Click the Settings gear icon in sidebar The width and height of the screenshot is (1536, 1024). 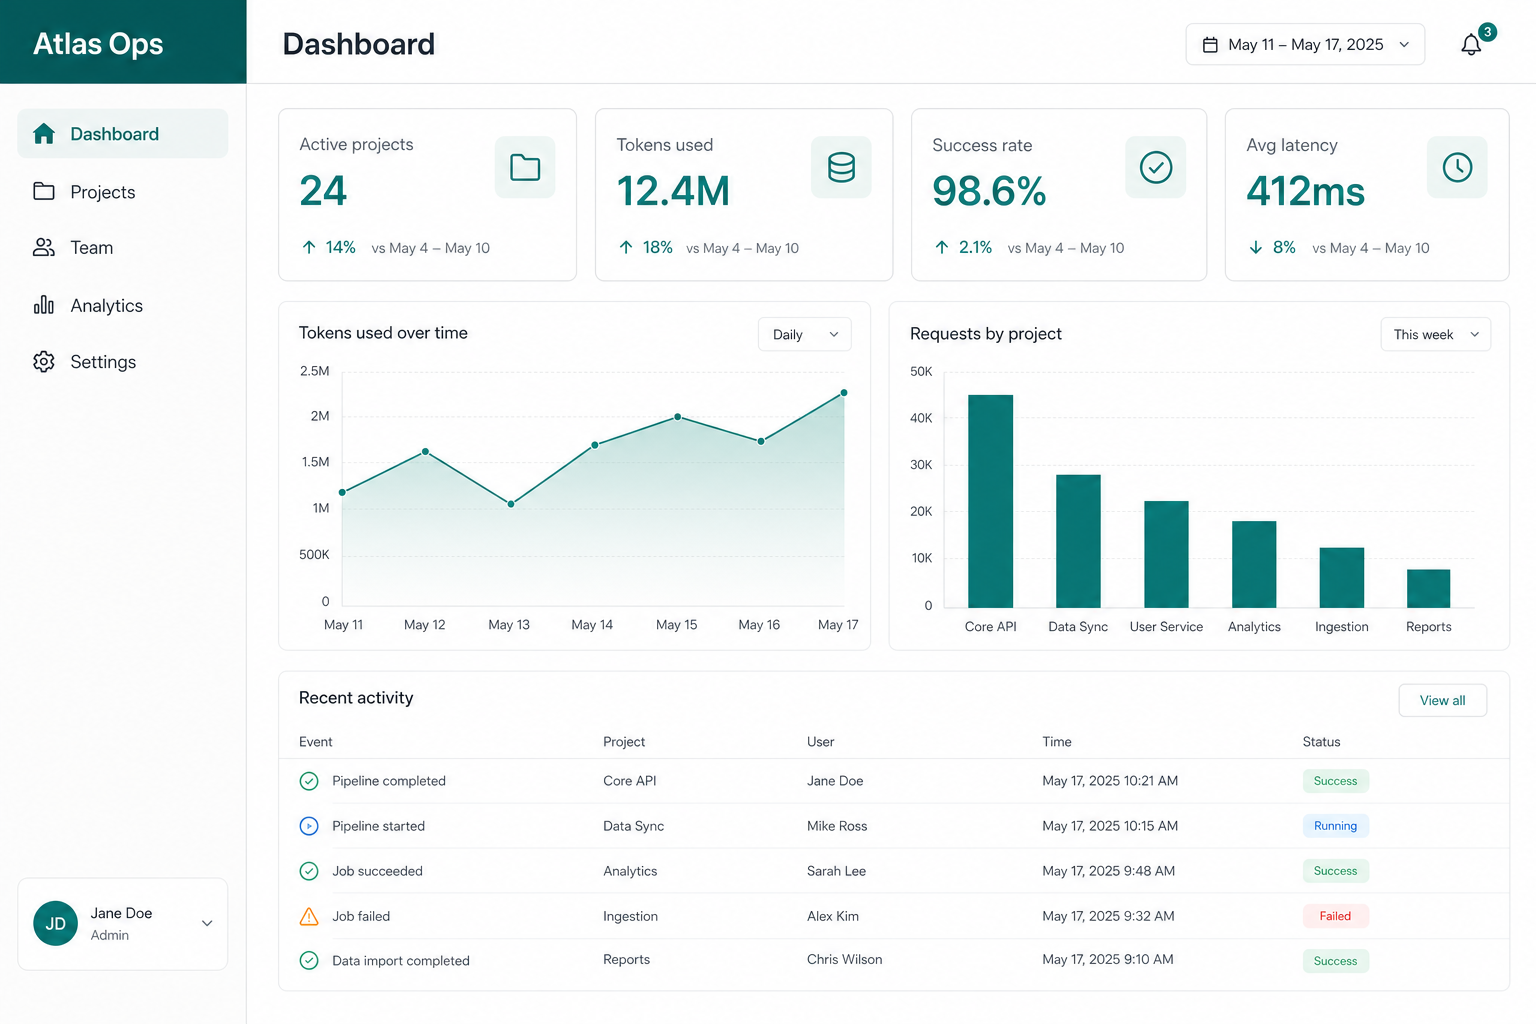[44, 362]
